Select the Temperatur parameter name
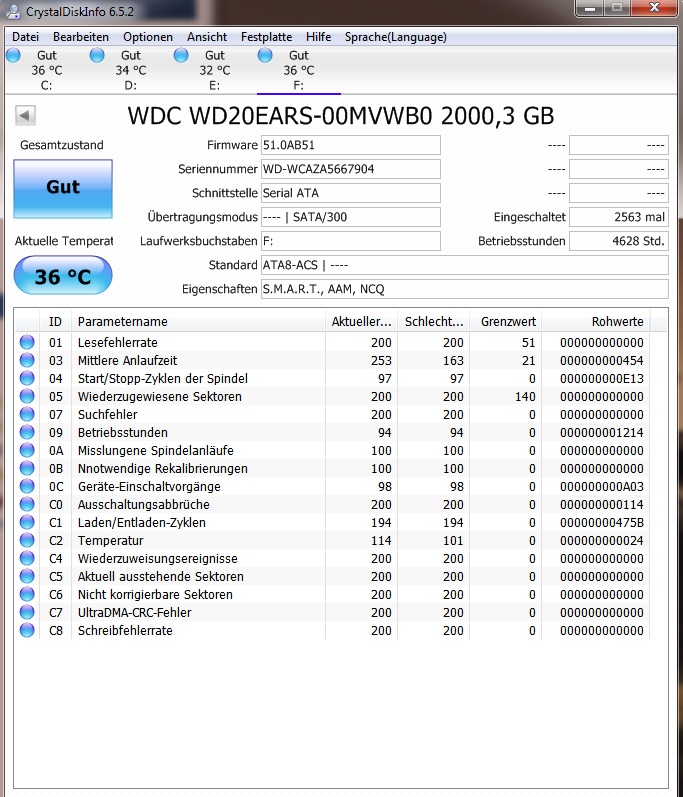 110,540
